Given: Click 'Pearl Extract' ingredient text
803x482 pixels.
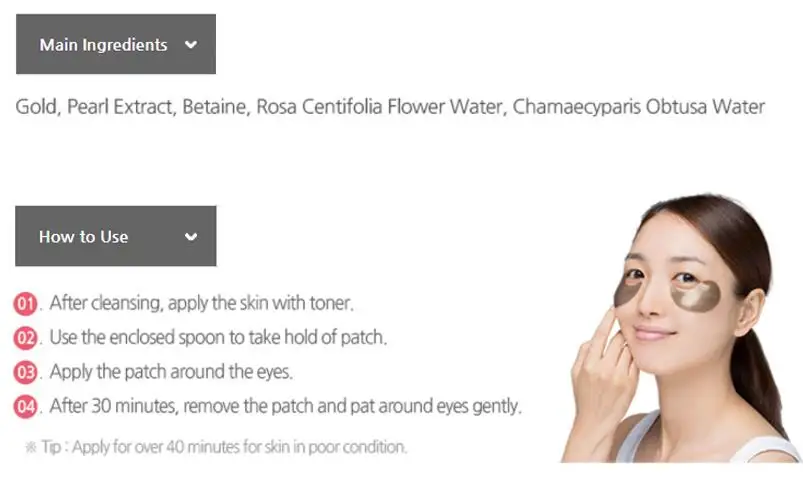Looking at the screenshot, I should [x=121, y=107].
